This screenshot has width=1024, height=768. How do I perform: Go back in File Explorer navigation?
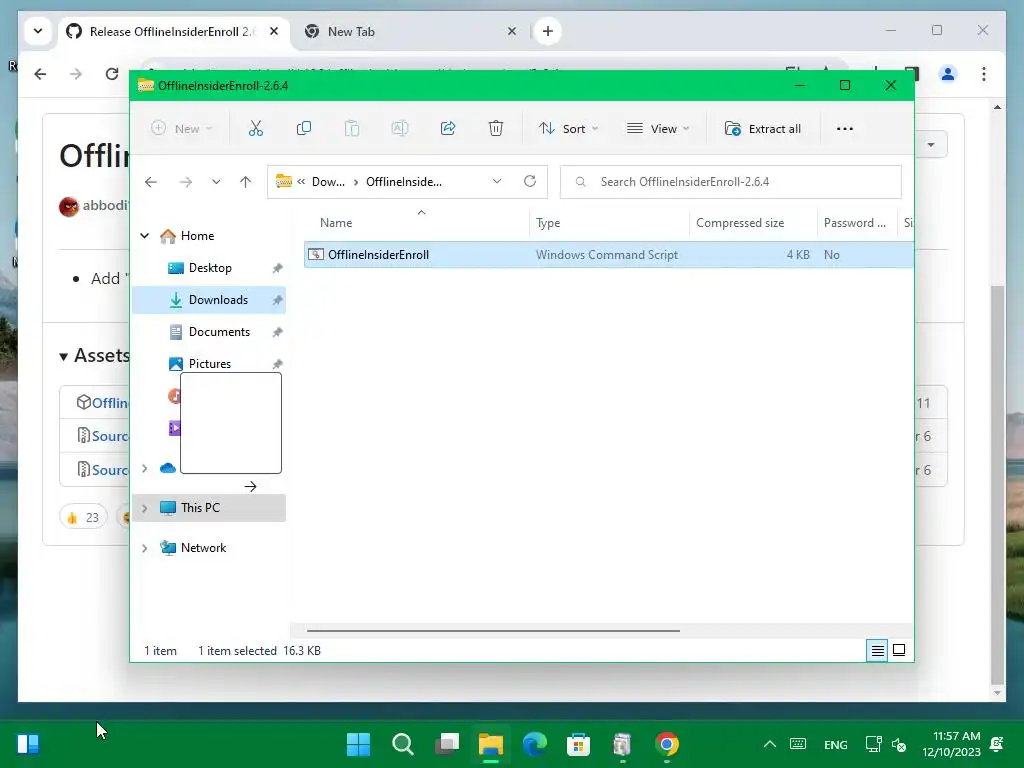[x=151, y=182]
